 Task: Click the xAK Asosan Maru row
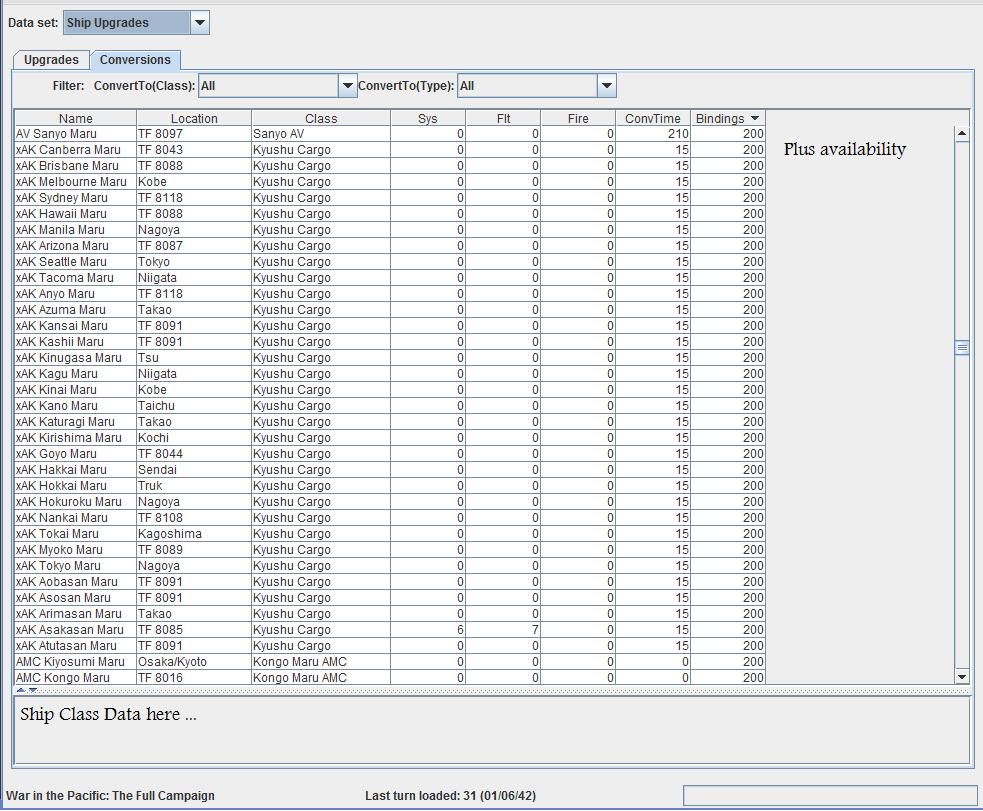(x=389, y=597)
